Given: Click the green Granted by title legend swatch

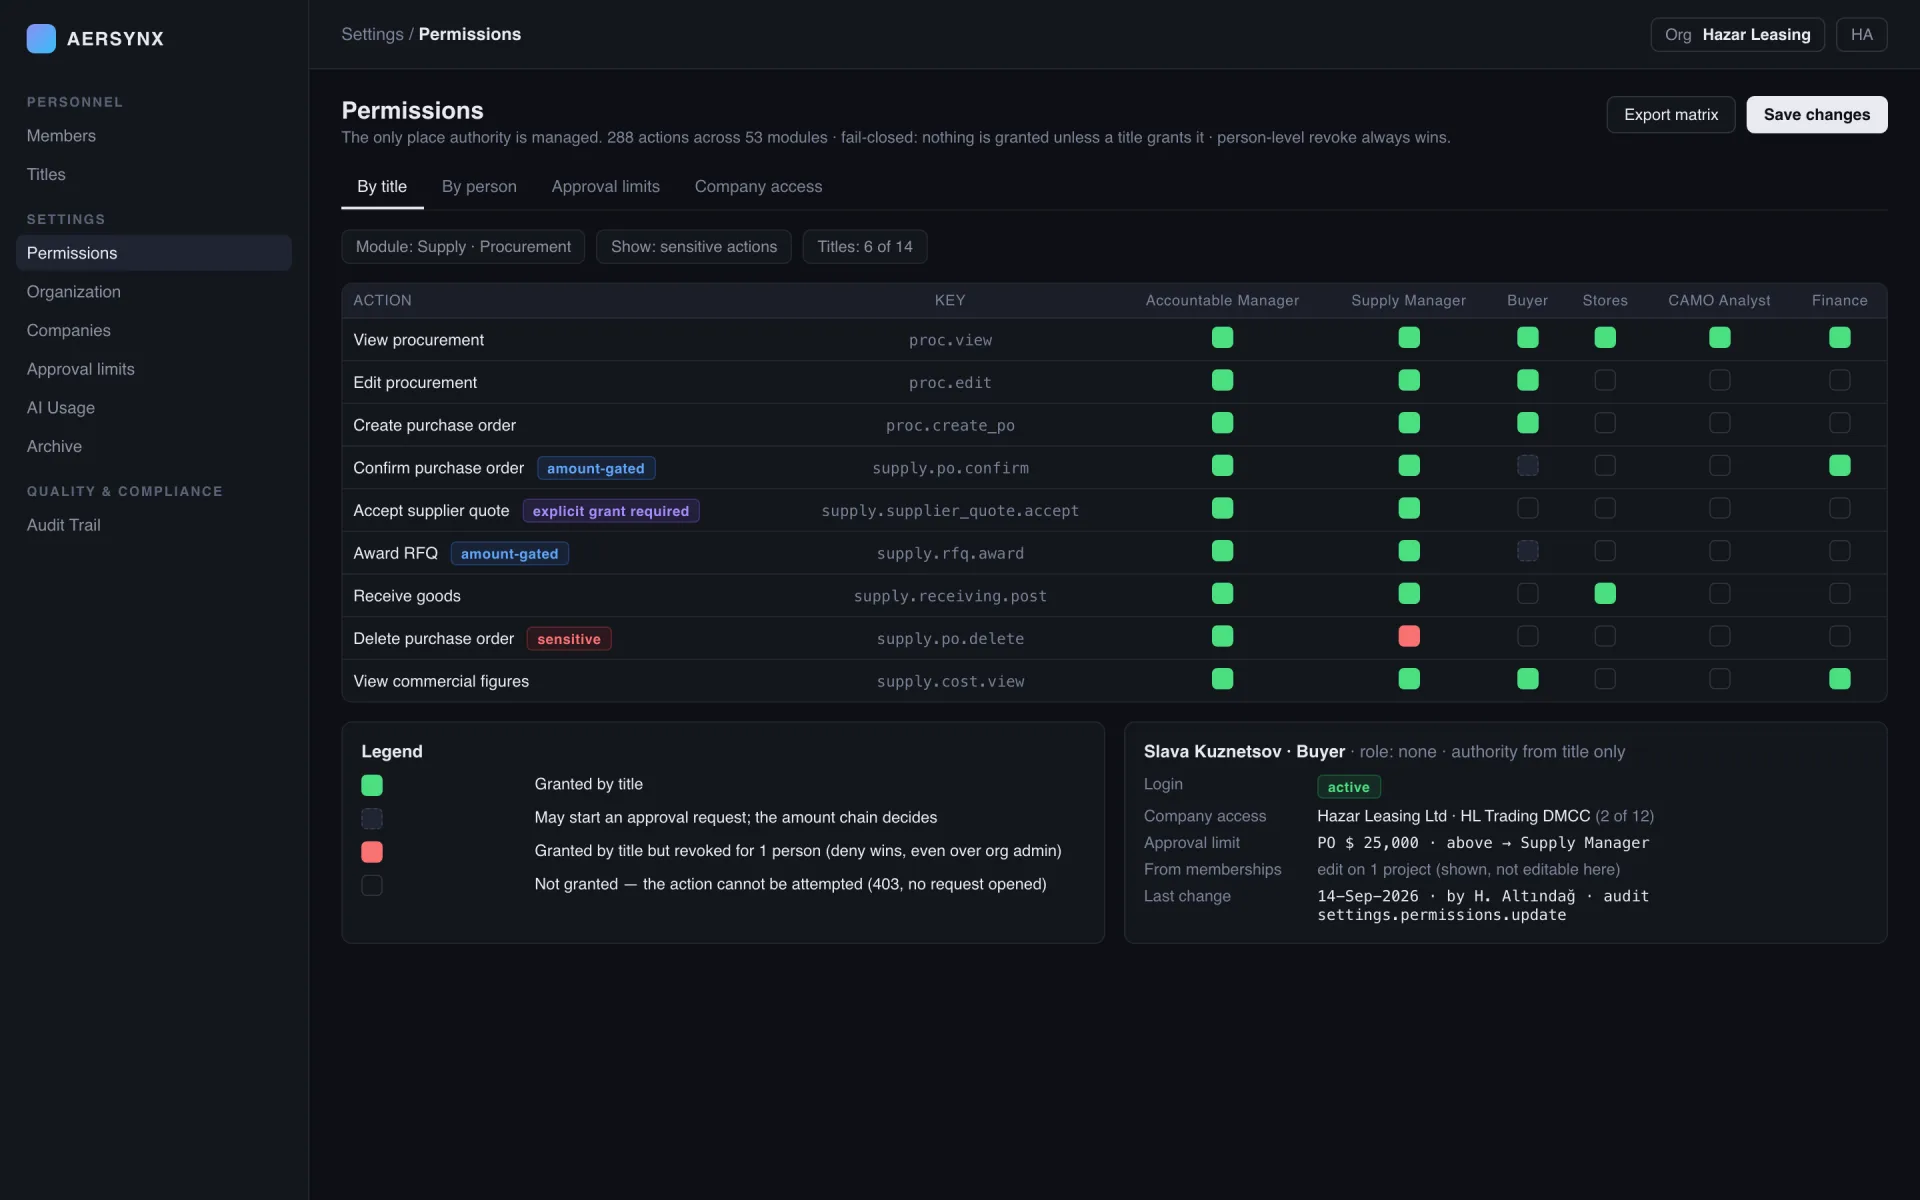Looking at the screenshot, I should 372,785.
